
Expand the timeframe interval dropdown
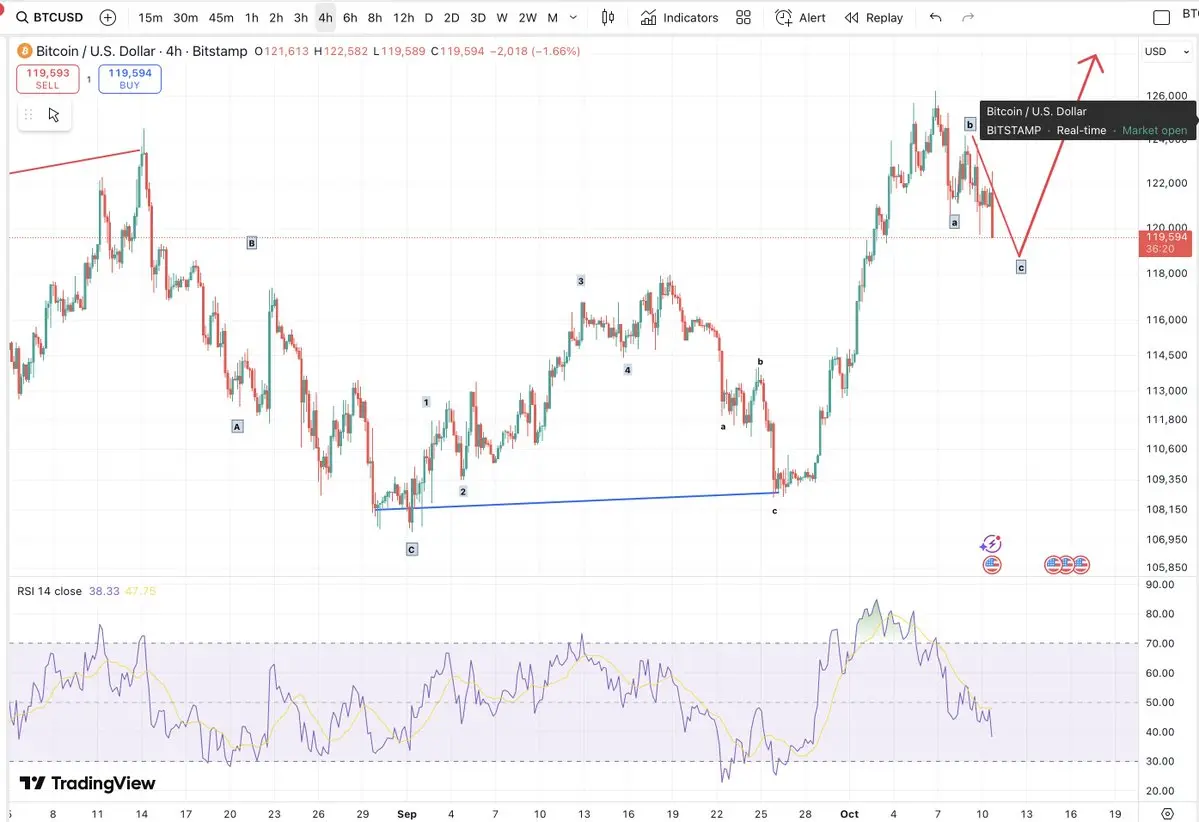(573, 18)
